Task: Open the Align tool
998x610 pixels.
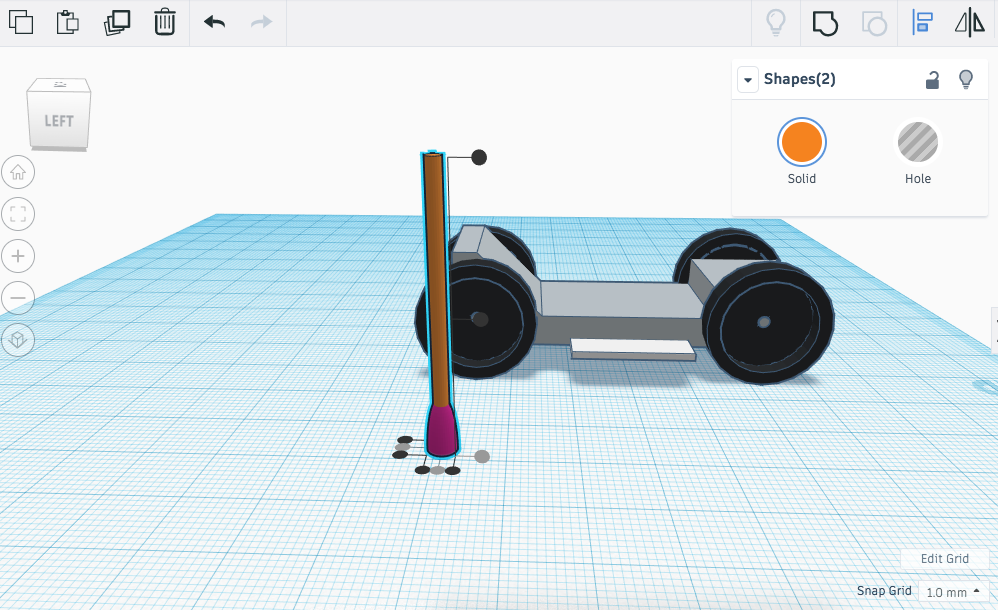Action: pyautogui.click(x=922, y=22)
